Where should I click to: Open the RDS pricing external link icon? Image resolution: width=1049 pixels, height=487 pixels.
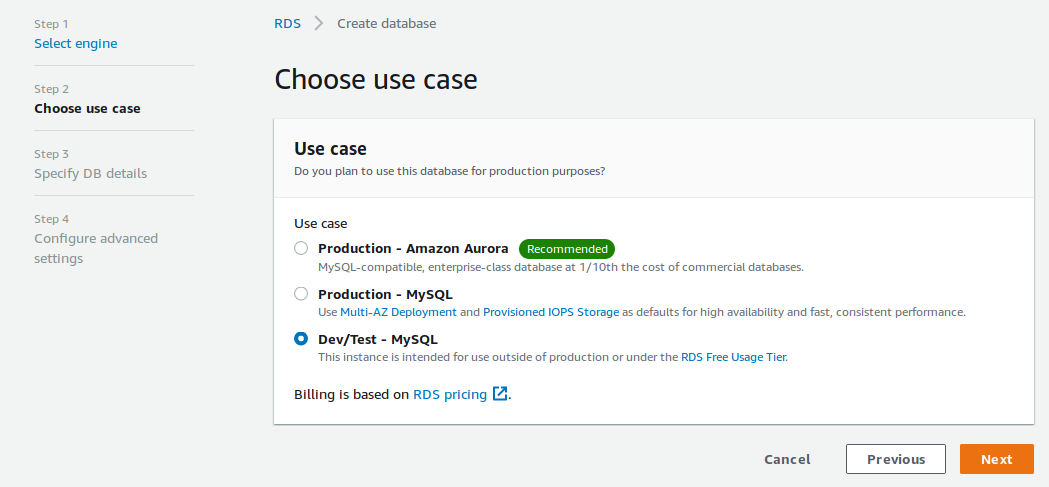500,394
